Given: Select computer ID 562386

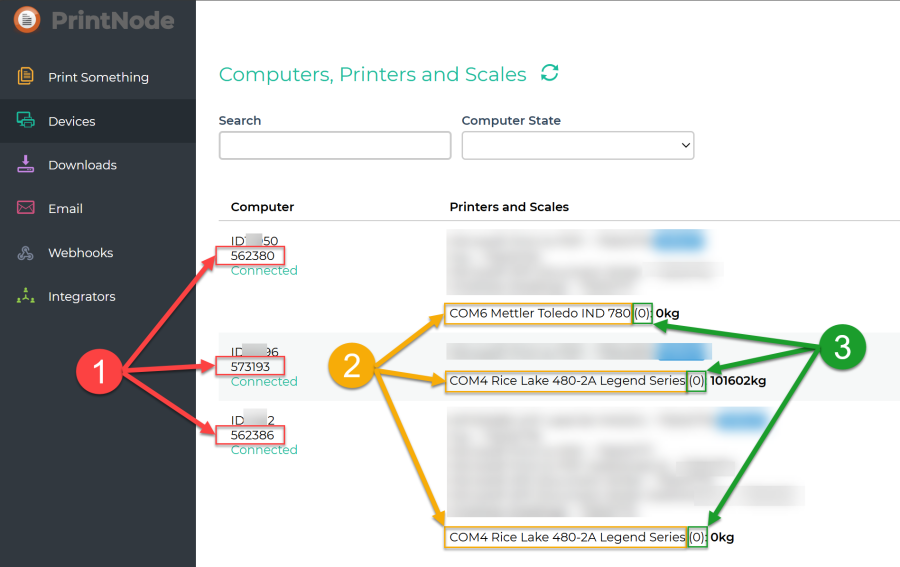Looking at the screenshot, I should tap(252, 435).
